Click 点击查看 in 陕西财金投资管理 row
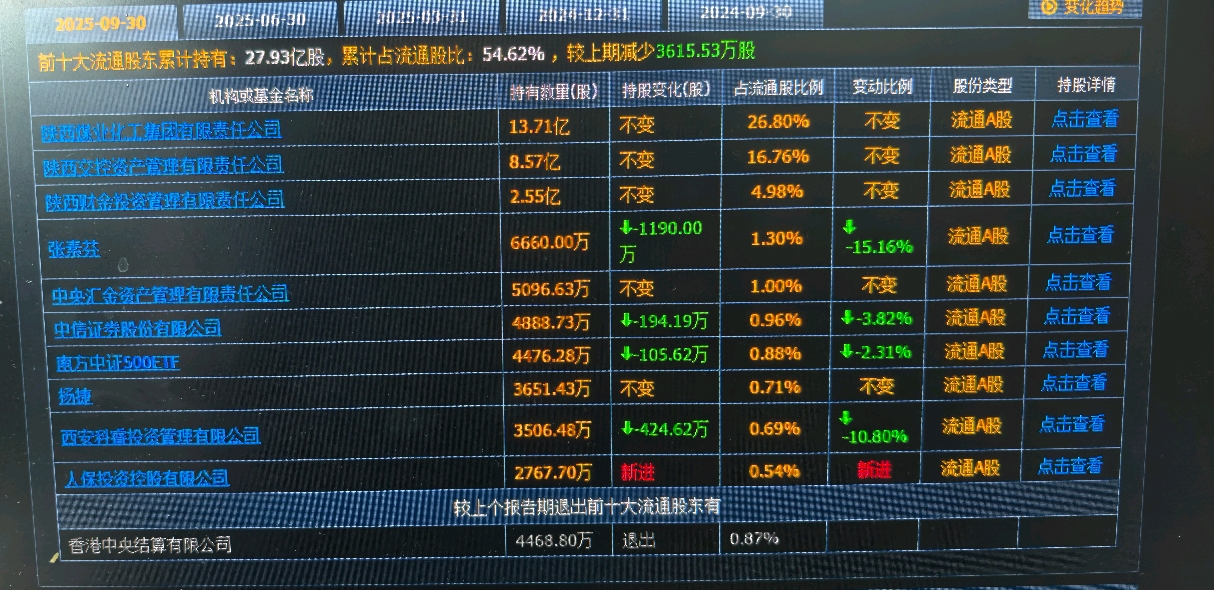Image resolution: width=1214 pixels, height=590 pixels. (1082, 188)
